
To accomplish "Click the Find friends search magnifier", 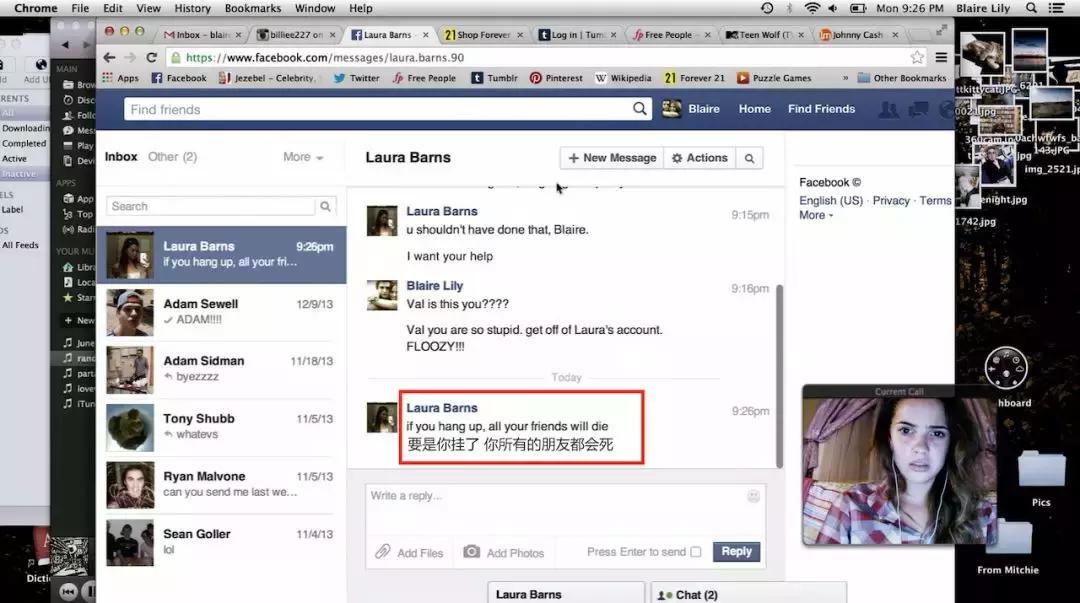I will [x=639, y=109].
